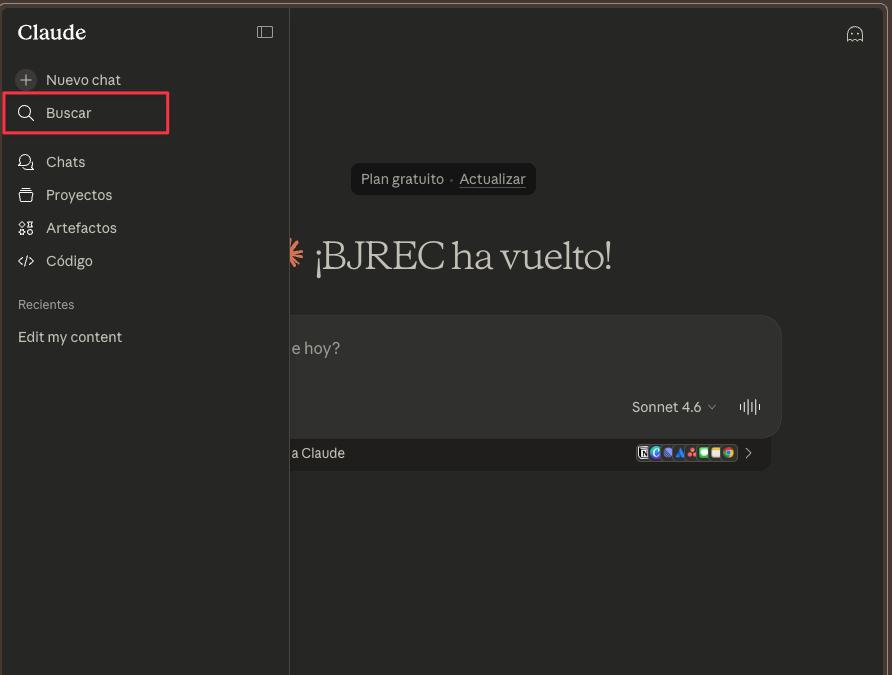
Task: Click the Notion connector icon
Action: click(643, 453)
